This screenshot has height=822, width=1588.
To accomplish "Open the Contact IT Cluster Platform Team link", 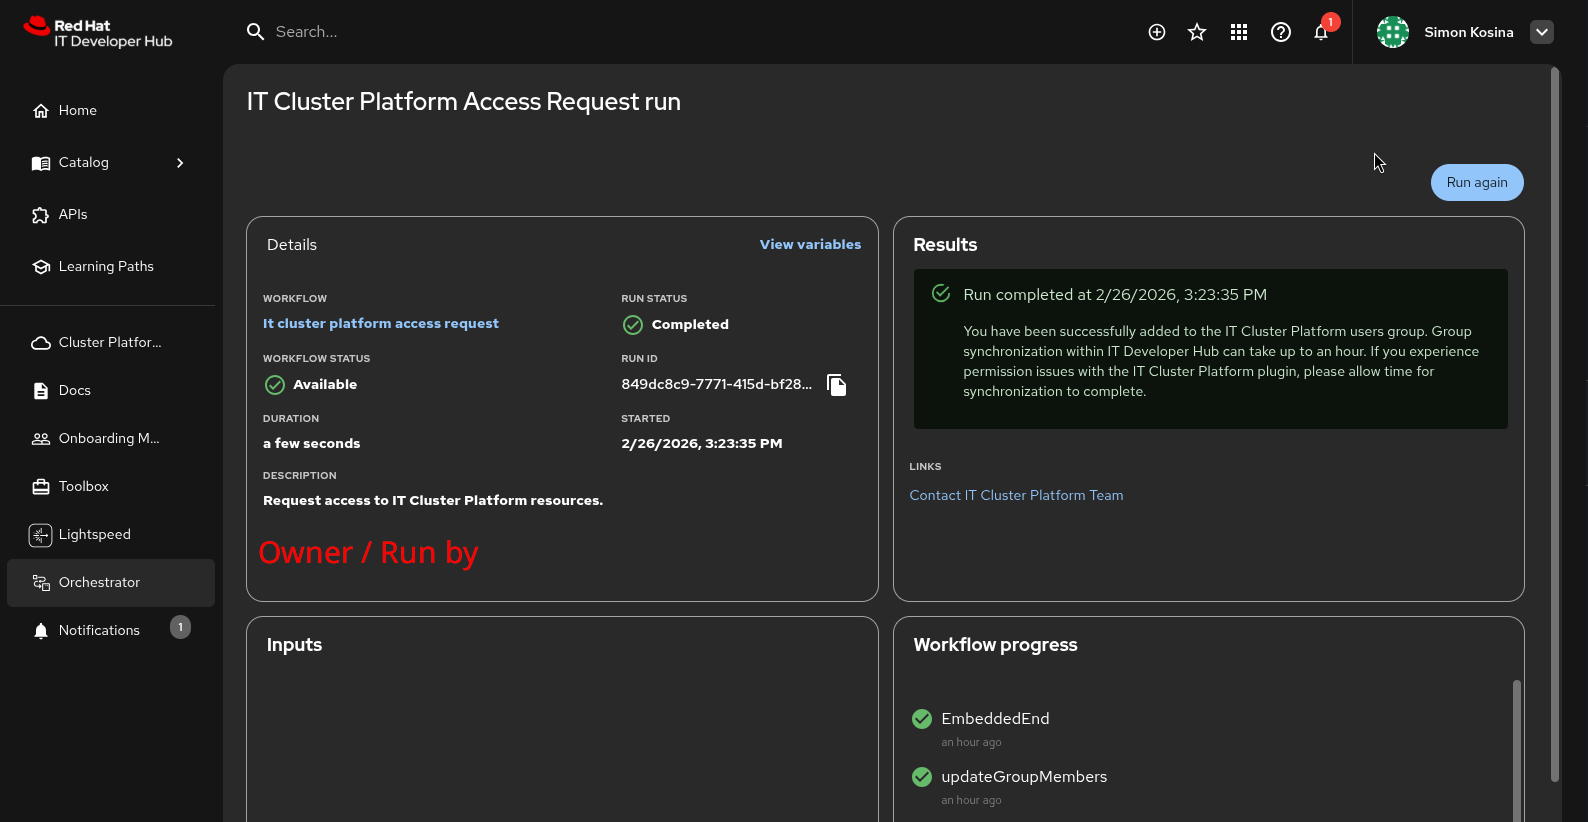I will tap(1016, 495).
